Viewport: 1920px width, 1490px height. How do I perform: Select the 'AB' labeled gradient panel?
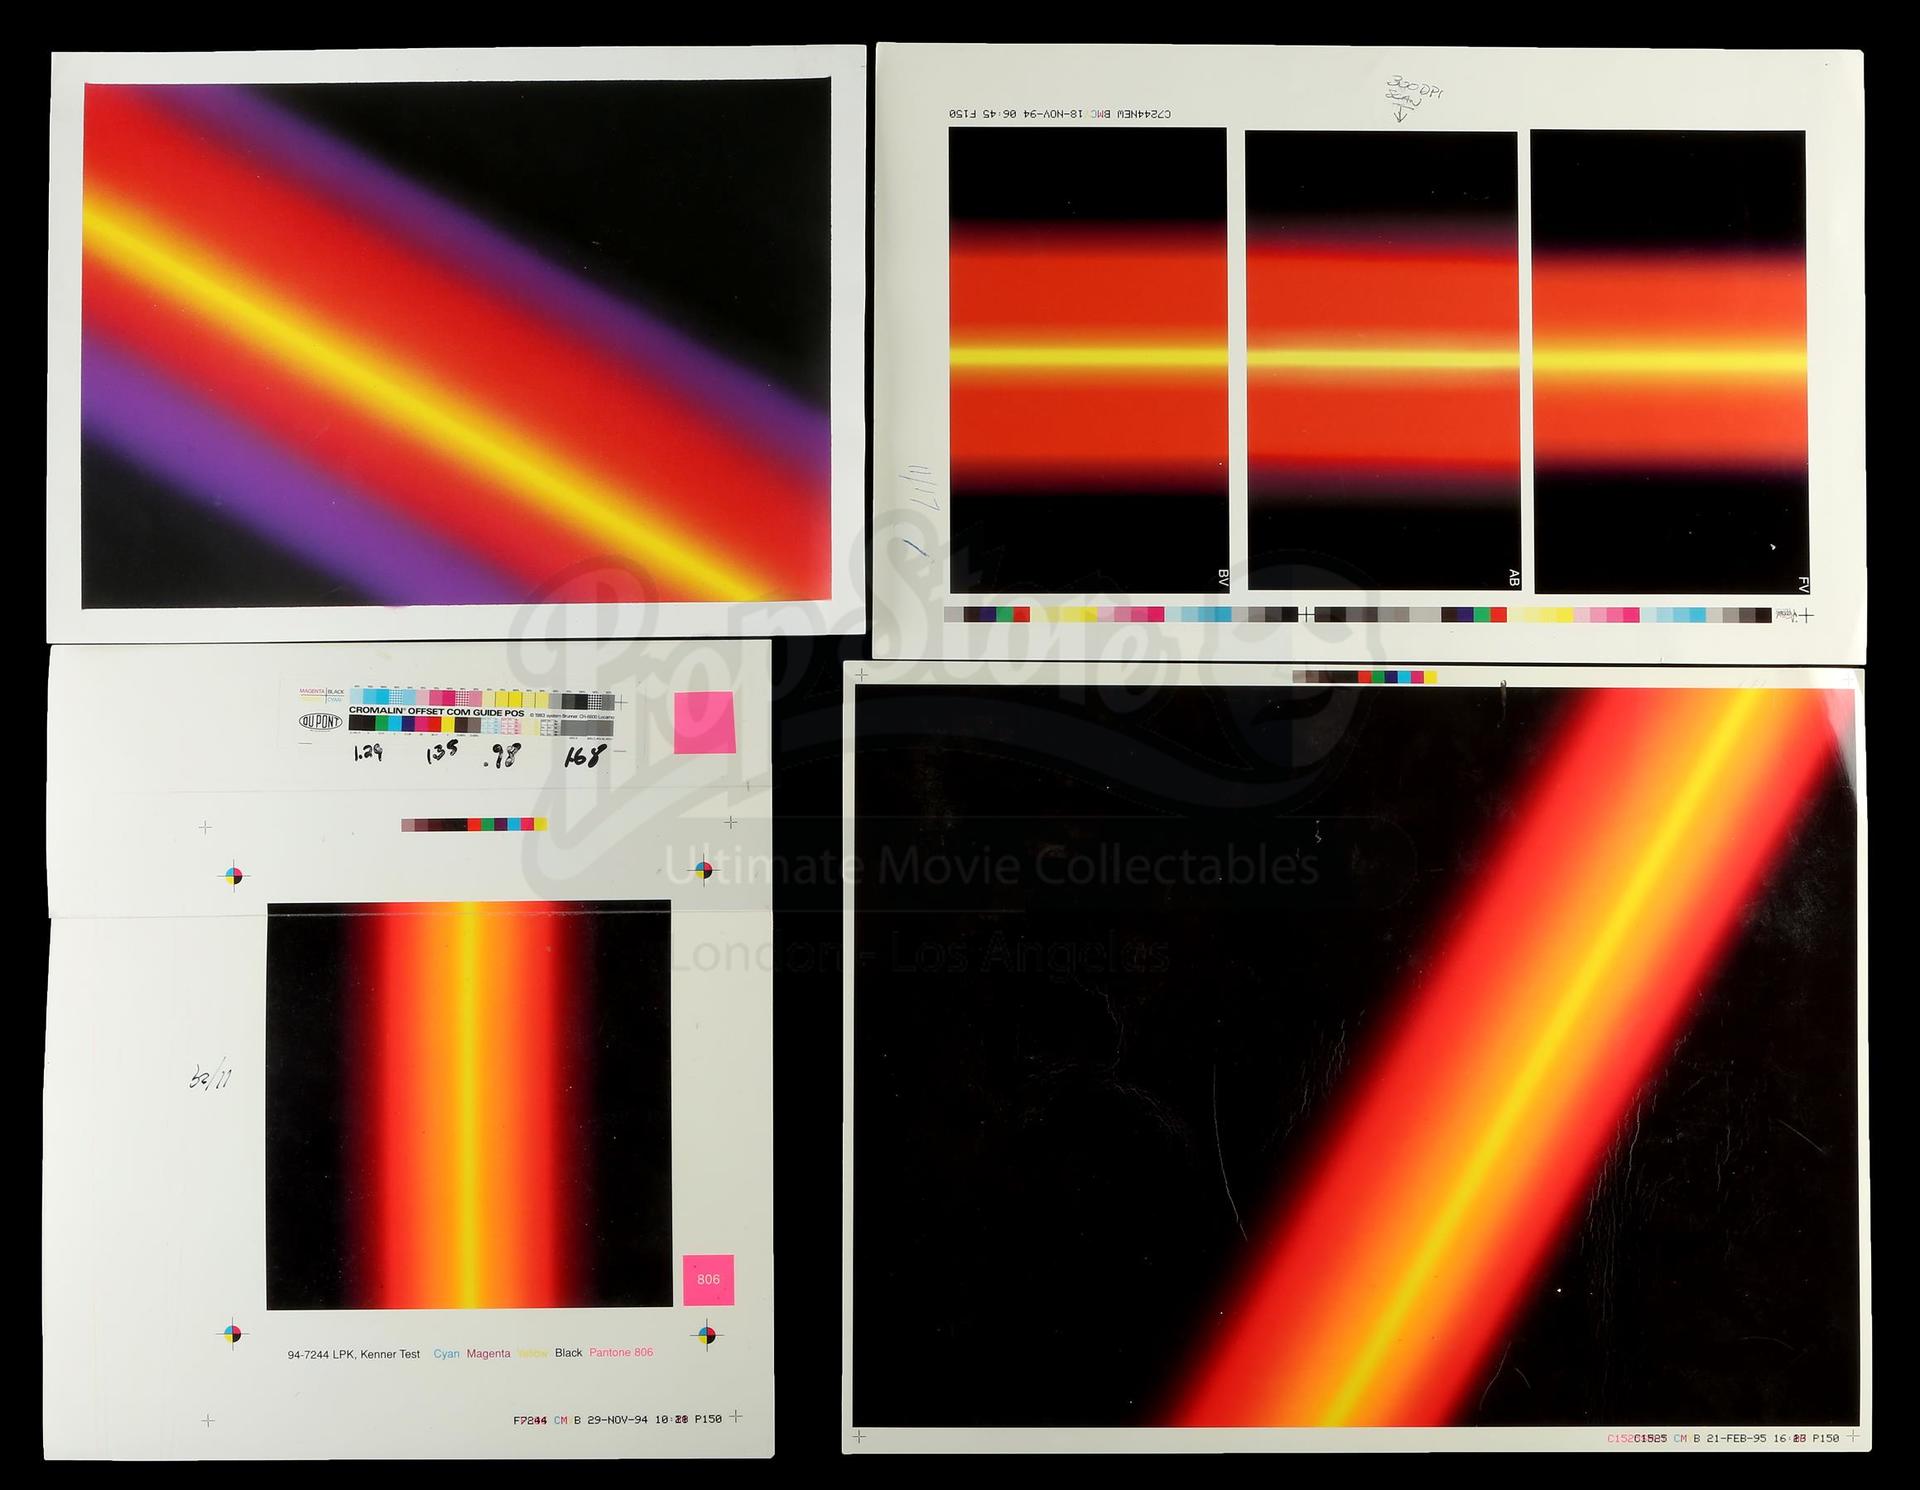tap(1382, 360)
